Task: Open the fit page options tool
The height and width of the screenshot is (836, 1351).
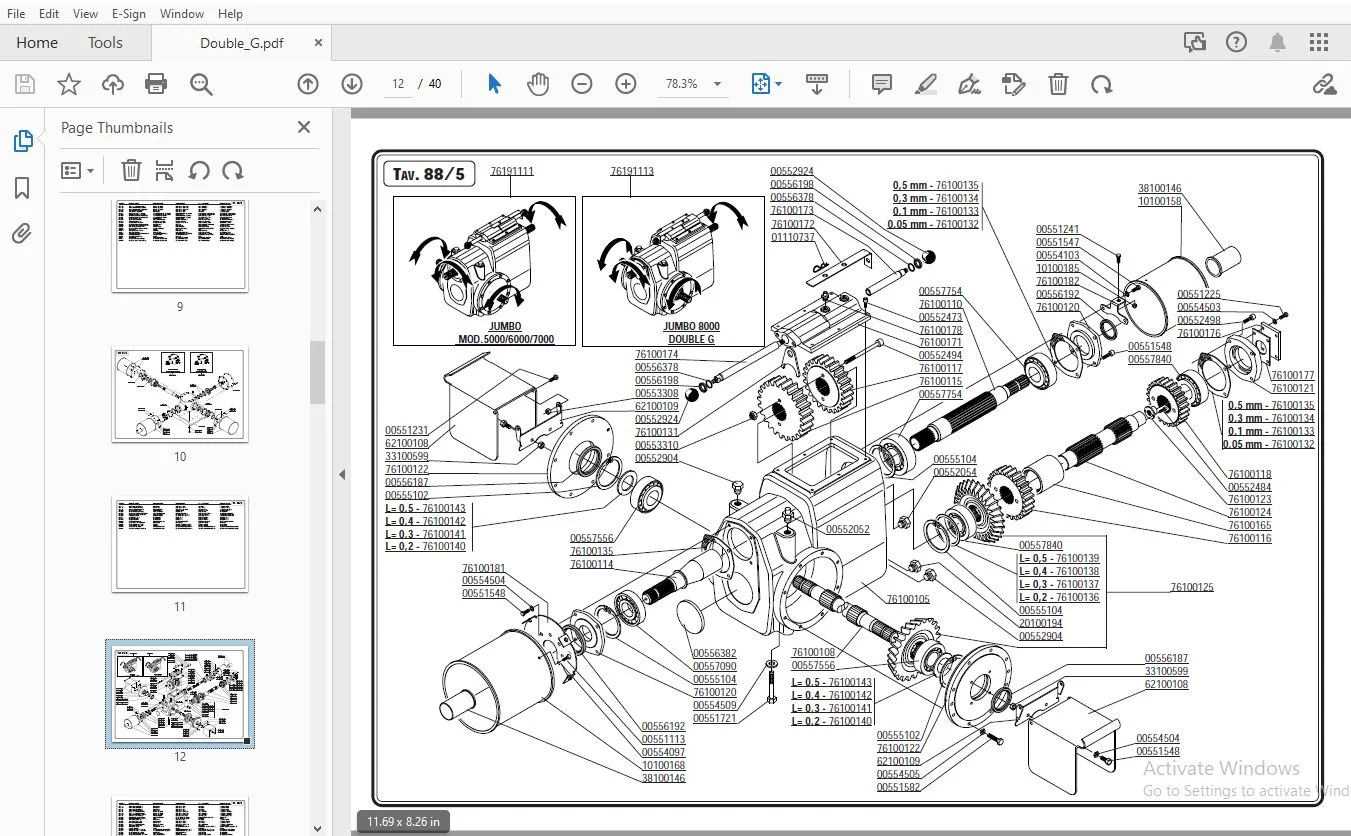Action: [x=766, y=84]
